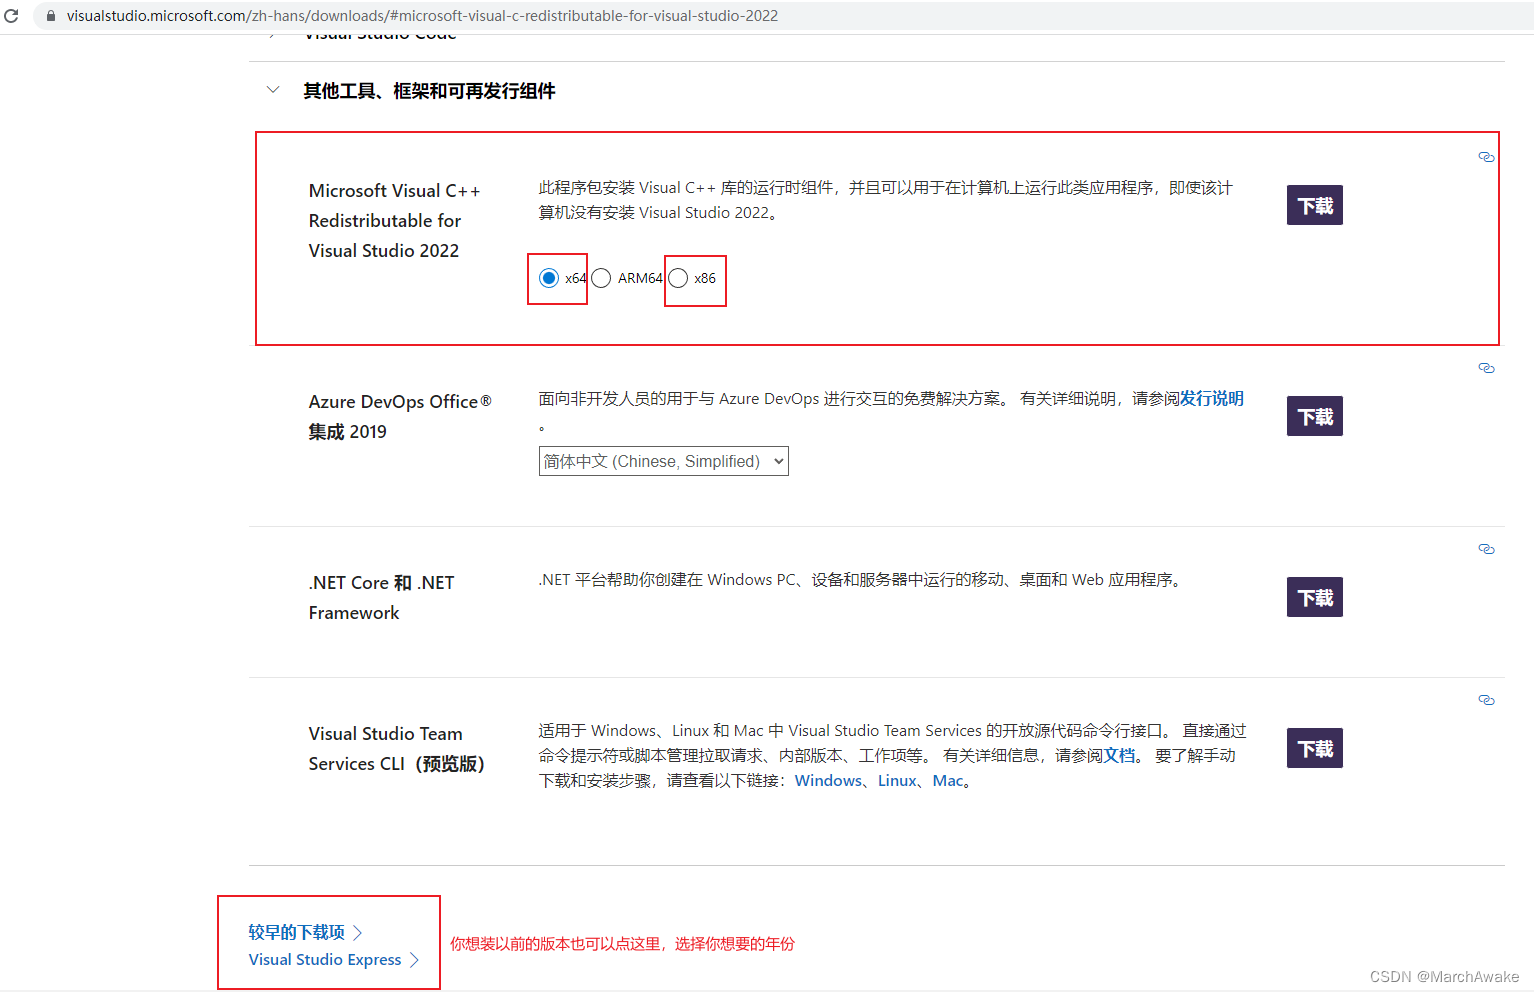Viewport: 1534px width, 992px height.
Task: Select the ARM64 architecture radio button
Action: click(x=601, y=278)
